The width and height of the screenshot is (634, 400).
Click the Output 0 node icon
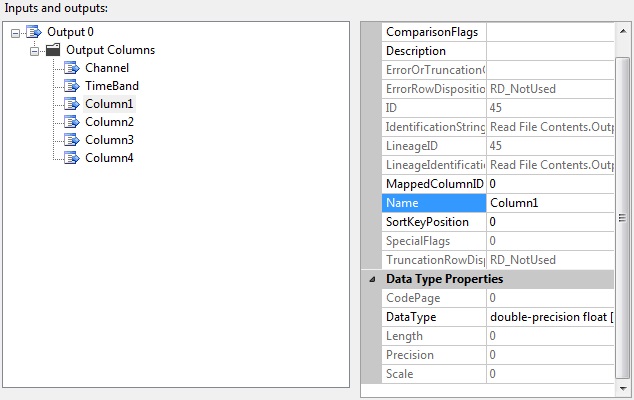click(33, 32)
